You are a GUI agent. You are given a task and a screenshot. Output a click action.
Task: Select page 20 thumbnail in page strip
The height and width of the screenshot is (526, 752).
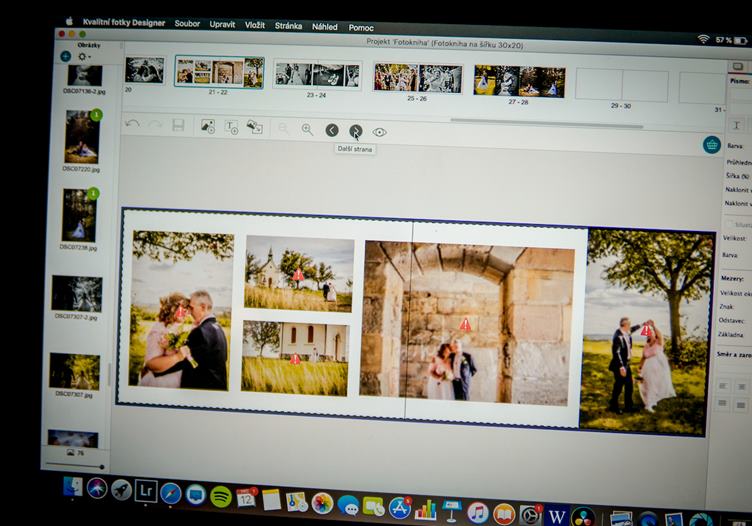pyautogui.click(x=144, y=70)
